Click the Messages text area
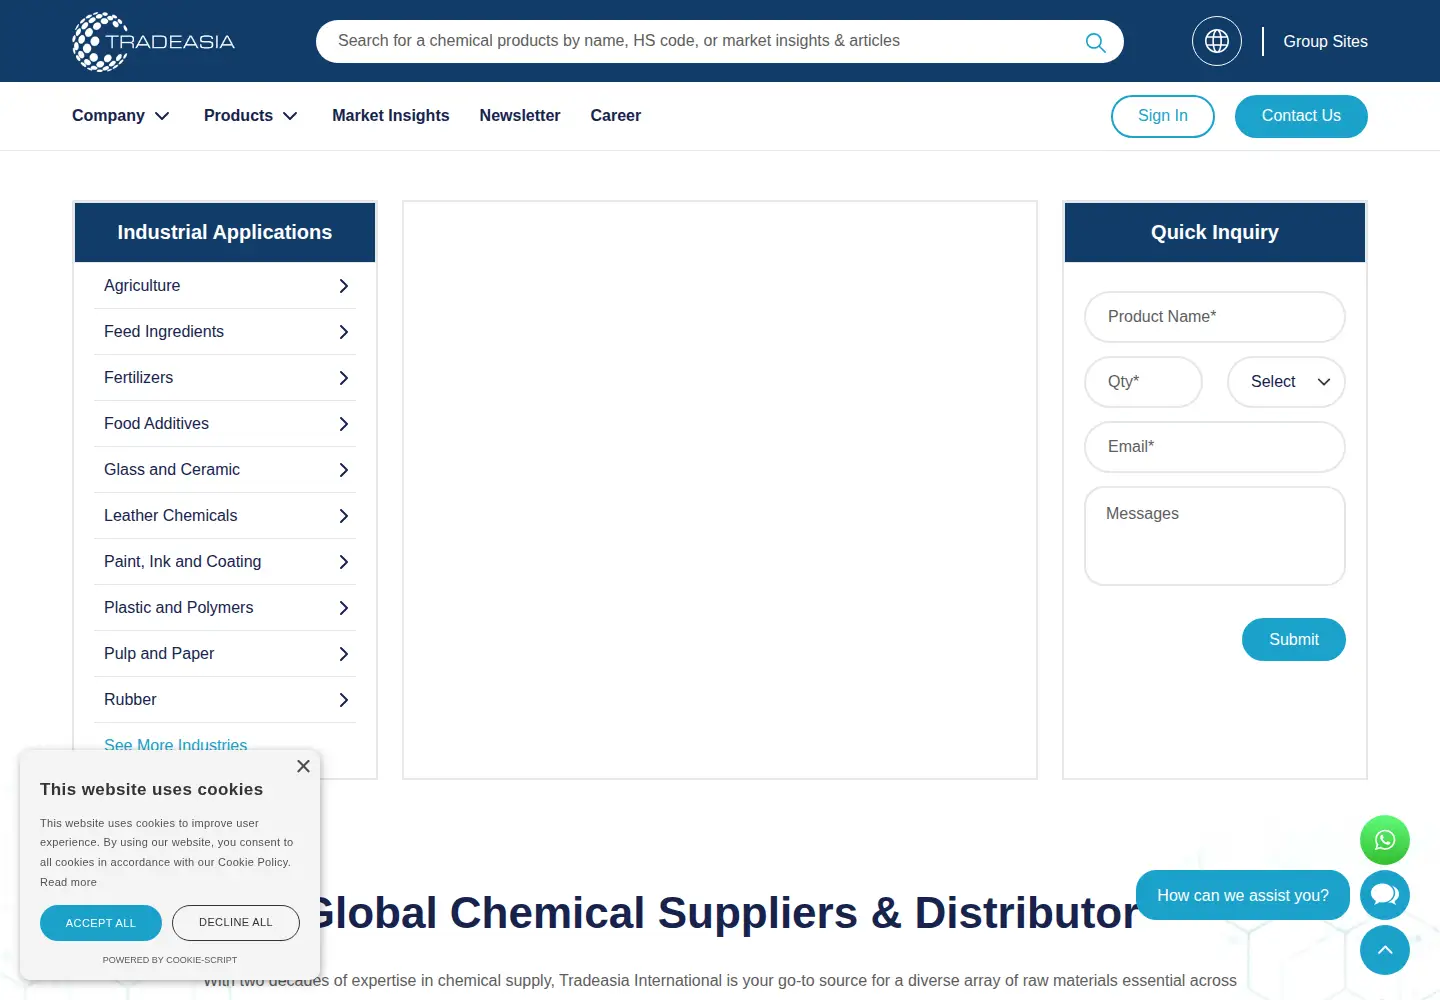The image size is (1440, 1000). (1215, 536)
